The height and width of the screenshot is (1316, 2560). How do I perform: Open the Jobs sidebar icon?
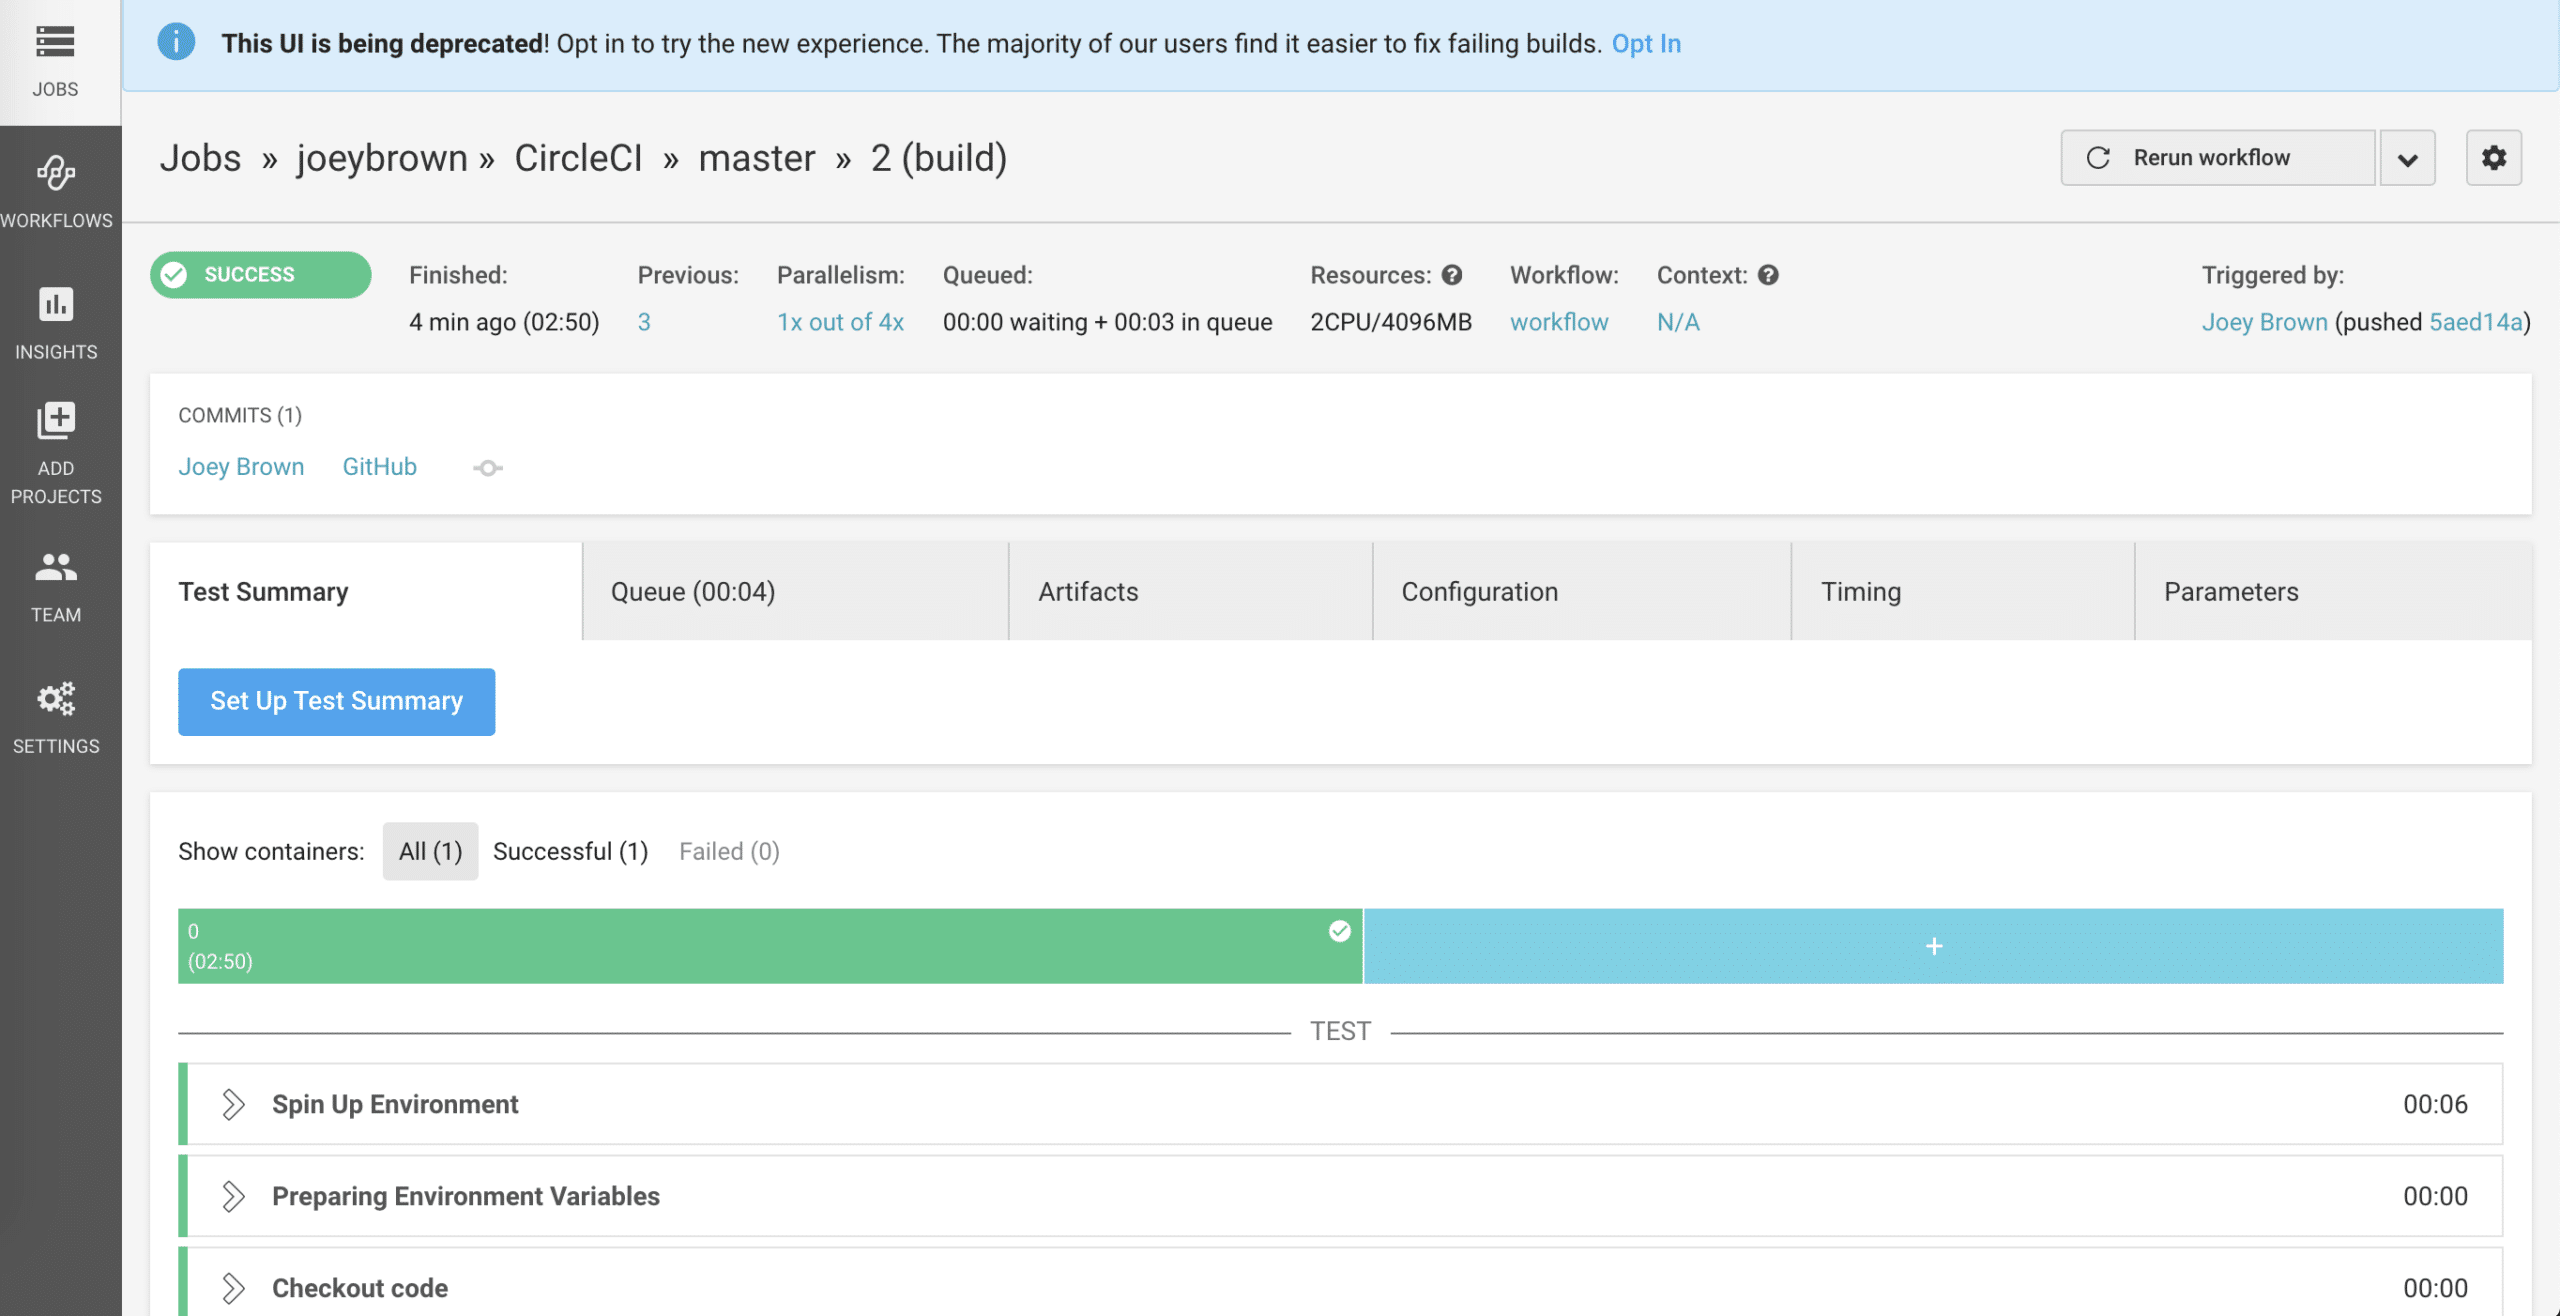(55, 42)
